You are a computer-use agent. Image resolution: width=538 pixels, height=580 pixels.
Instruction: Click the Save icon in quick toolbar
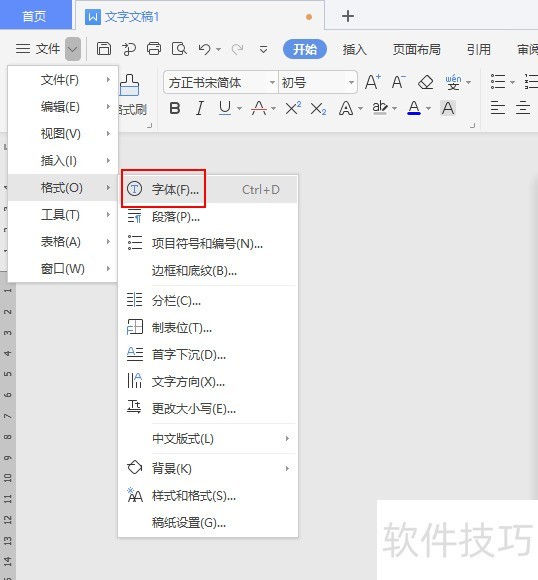[x=104, y=48]
